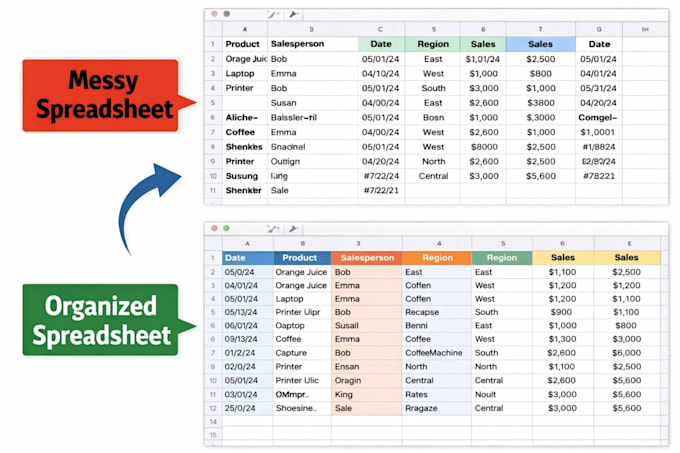
Task: Select the "$900" sales cell
Action: tap(562, 312)
